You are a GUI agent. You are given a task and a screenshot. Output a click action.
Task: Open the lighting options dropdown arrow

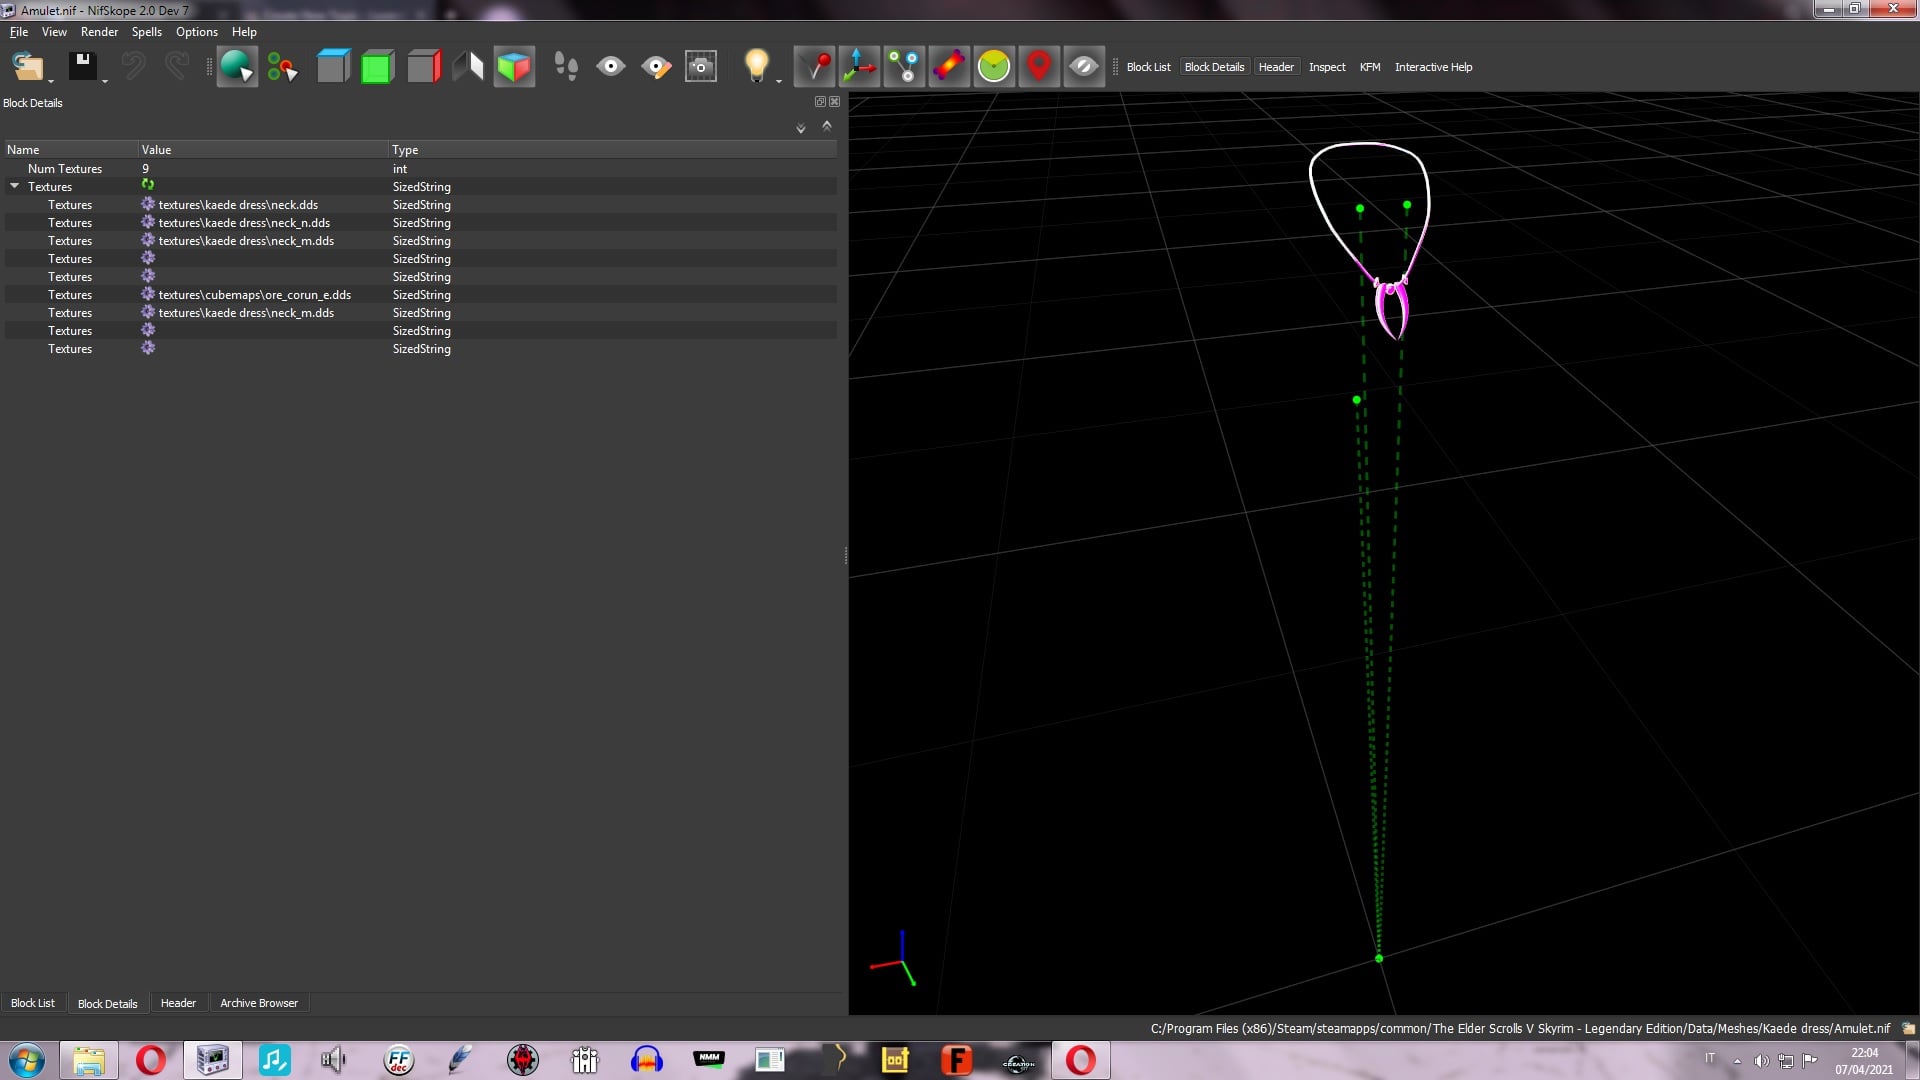click(779, 81)
